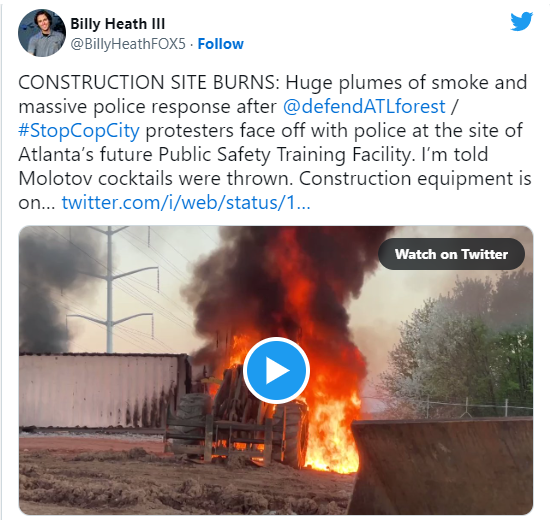Select the #StopCopCity hashtag
The width and height of the screenshot is (550, 520).
pyautogui.click(x=79, y=131)
